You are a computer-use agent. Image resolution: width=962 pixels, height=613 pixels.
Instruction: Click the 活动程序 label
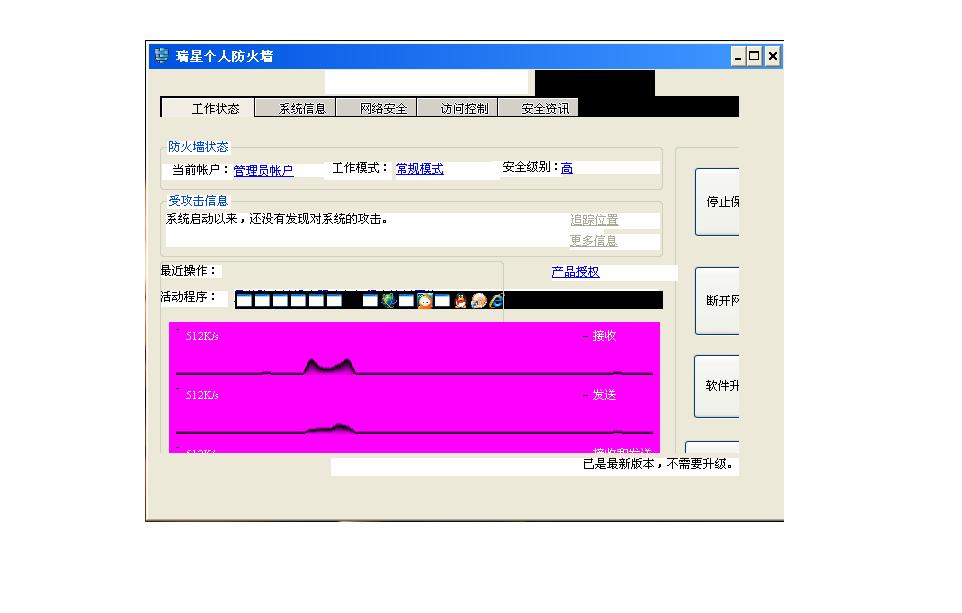click(x=188, y=297)
